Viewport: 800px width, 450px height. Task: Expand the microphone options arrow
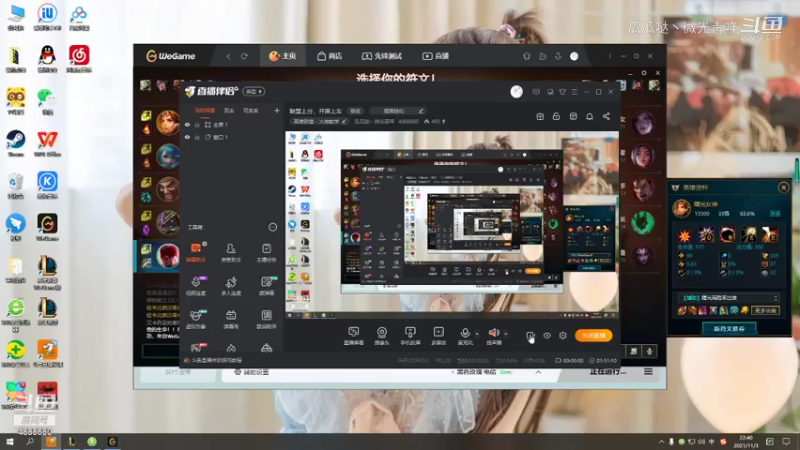coord(477,334)
